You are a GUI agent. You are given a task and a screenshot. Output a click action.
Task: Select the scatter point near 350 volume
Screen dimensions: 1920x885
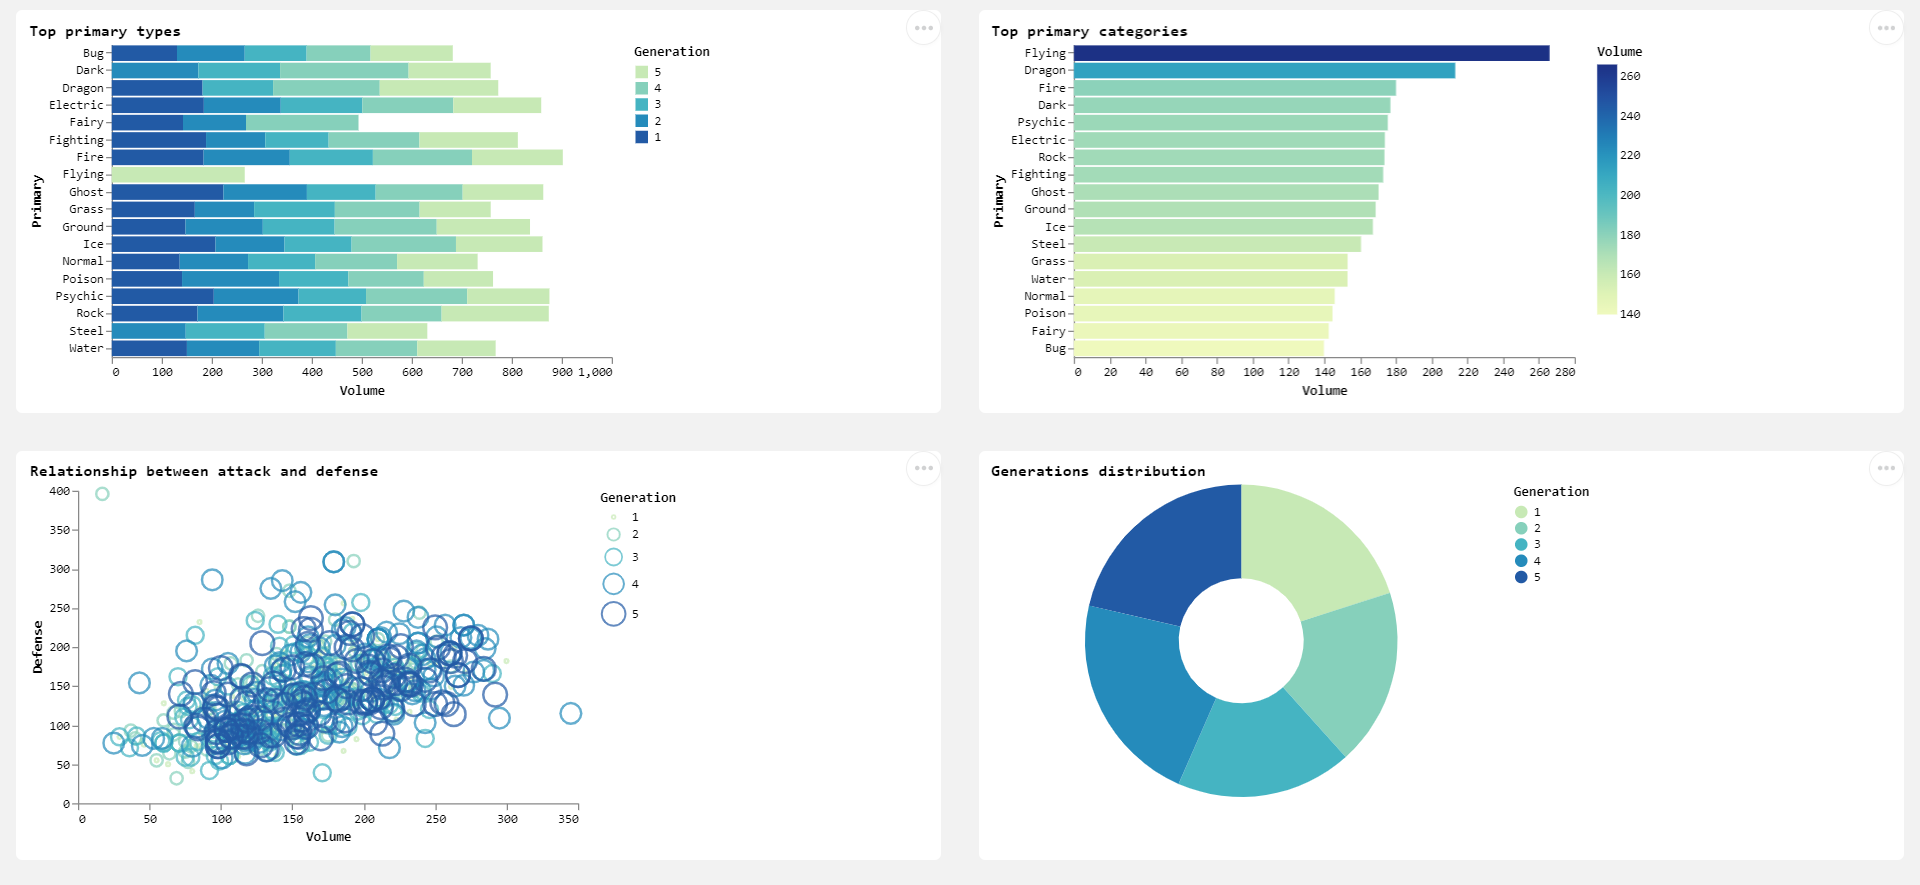[571, 713]
